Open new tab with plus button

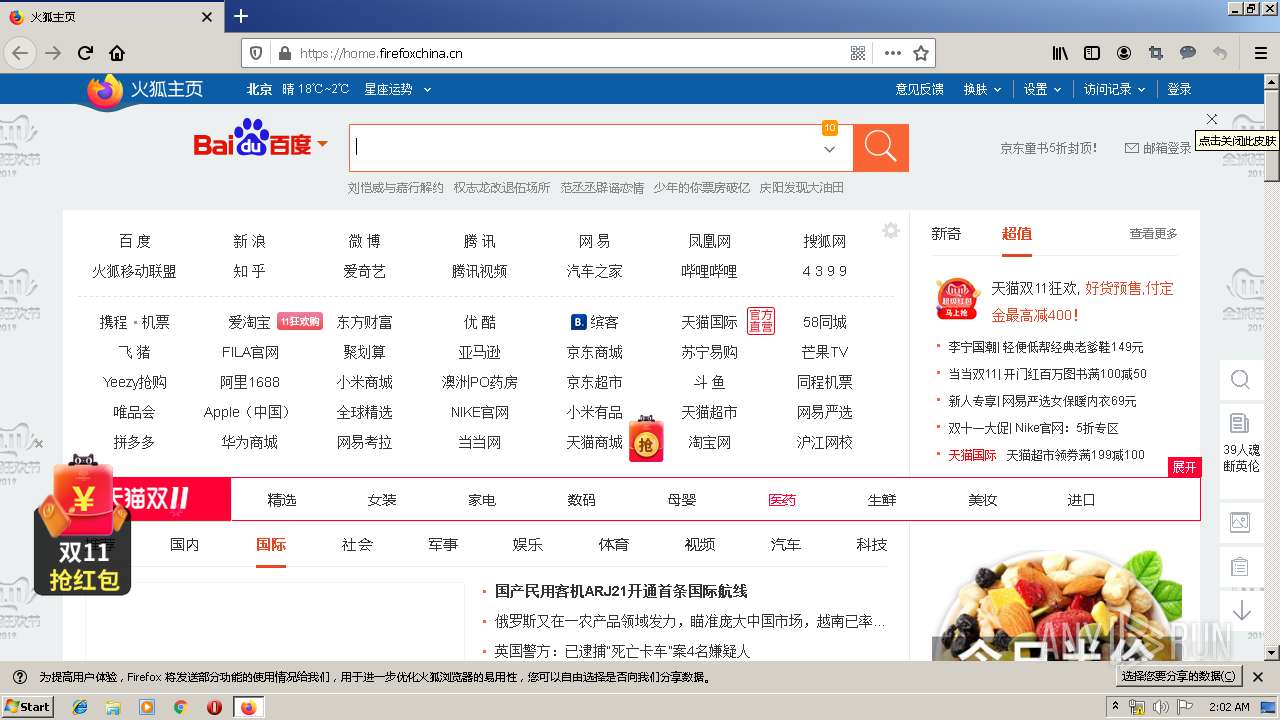[x=241, y=16]
